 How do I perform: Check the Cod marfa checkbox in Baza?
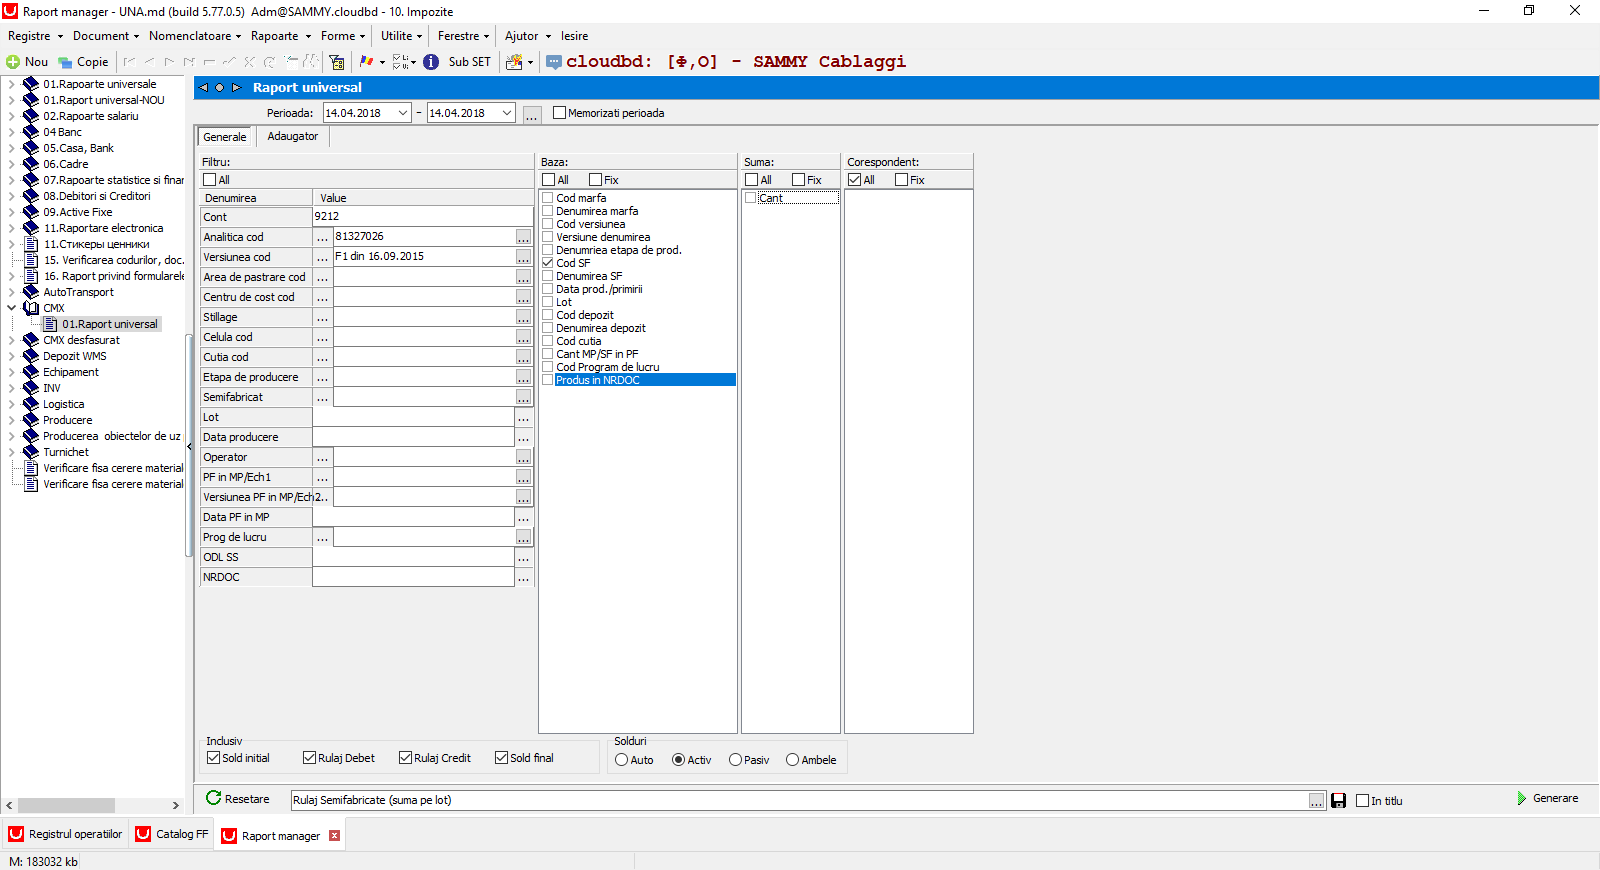[x=548, y=198]
